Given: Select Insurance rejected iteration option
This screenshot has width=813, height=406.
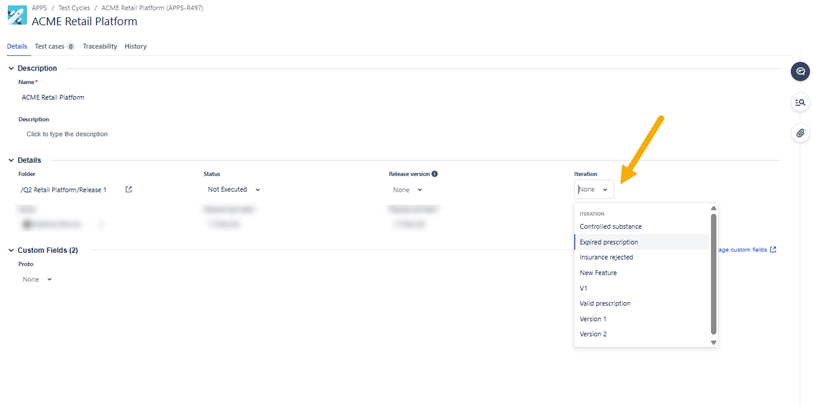Looking at the screenshot, I should tap(642, 257).
